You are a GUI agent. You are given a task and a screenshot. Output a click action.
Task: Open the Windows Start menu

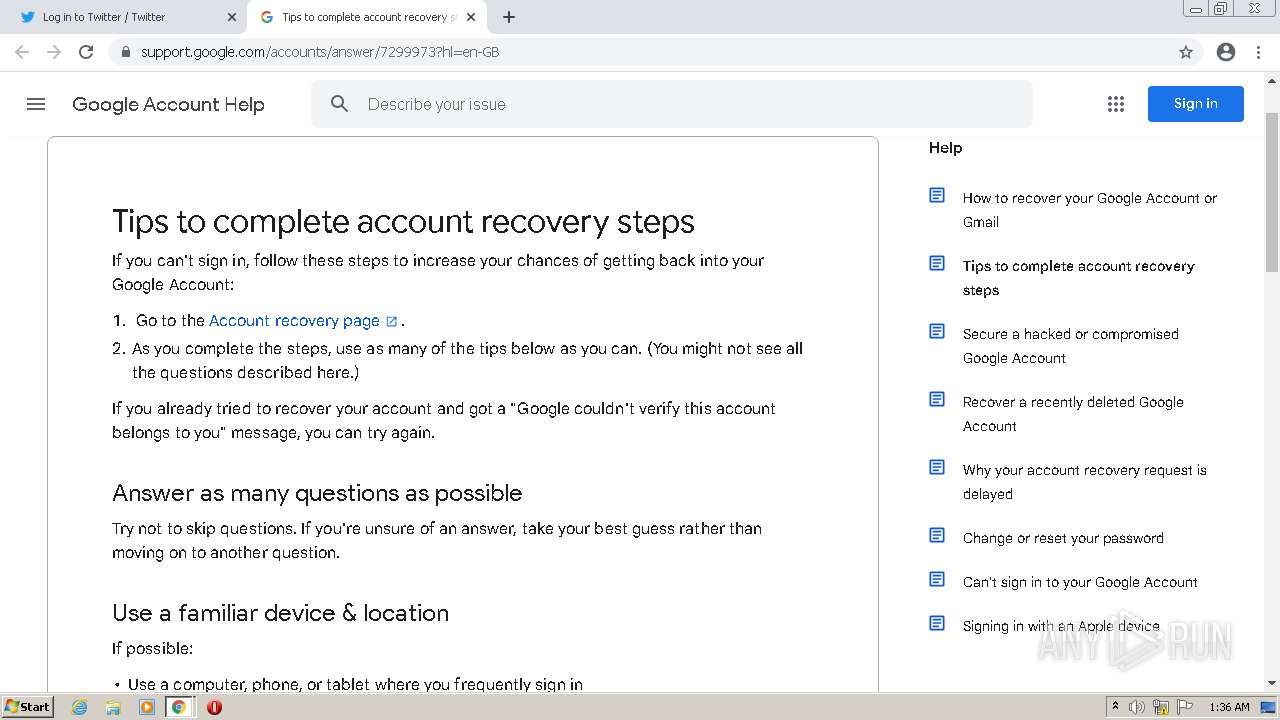pos(27,707)
